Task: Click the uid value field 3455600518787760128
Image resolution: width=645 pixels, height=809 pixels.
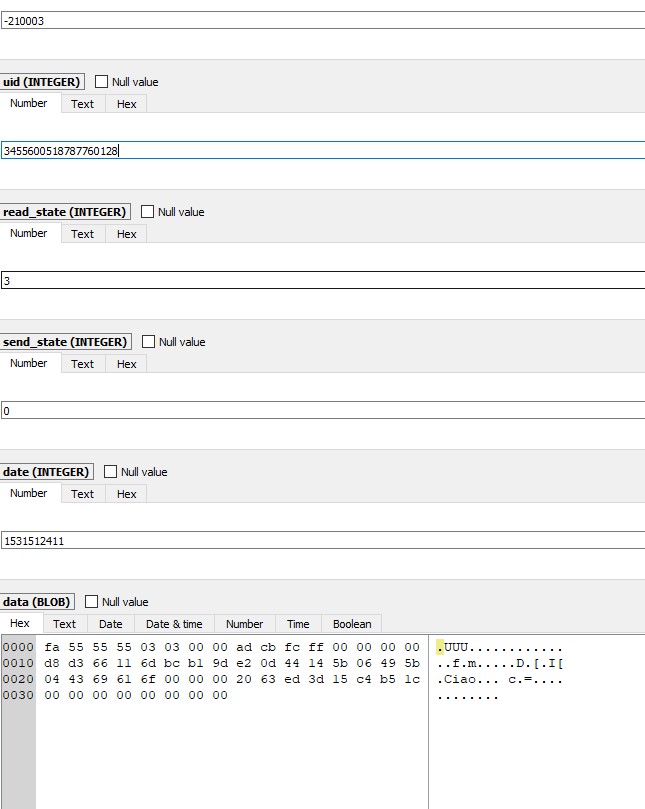Action: click(x=322, y=151)
